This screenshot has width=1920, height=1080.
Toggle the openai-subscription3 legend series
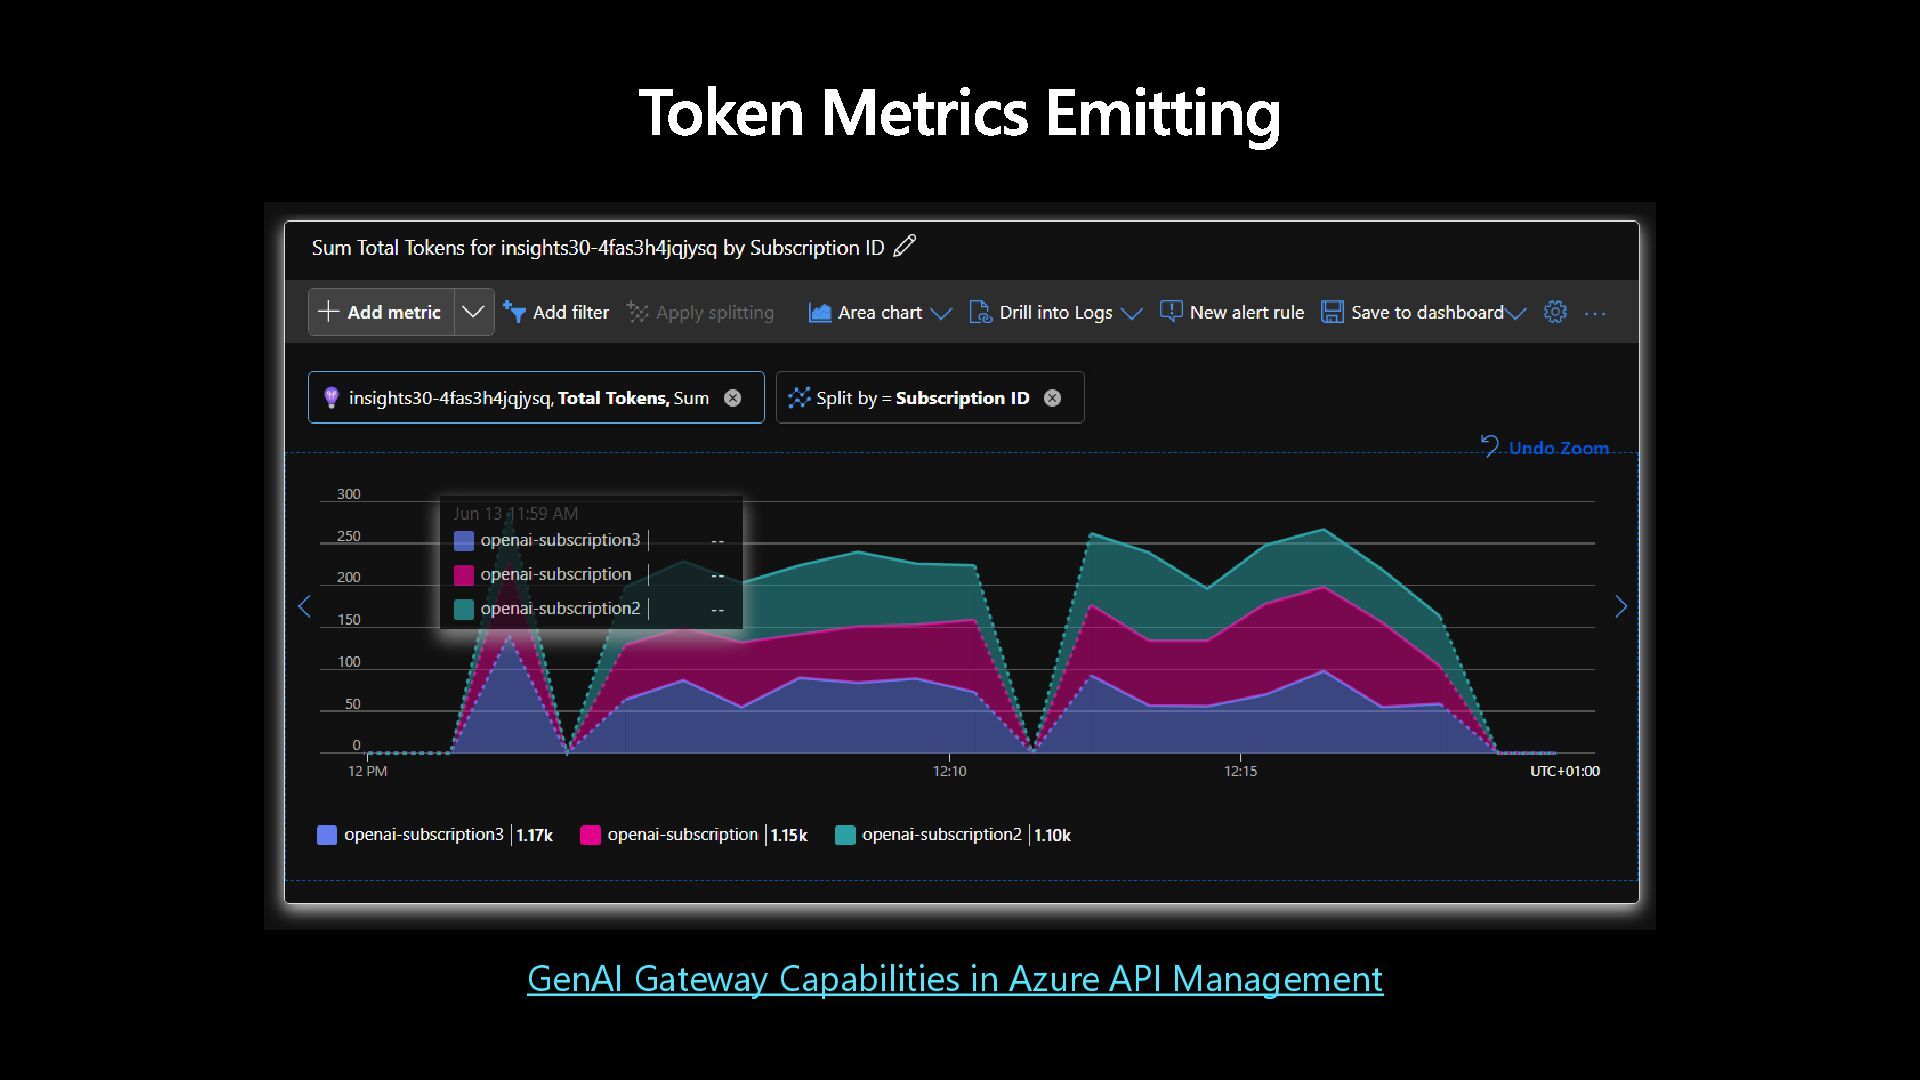pyautogui.click(x=423, y=834)
